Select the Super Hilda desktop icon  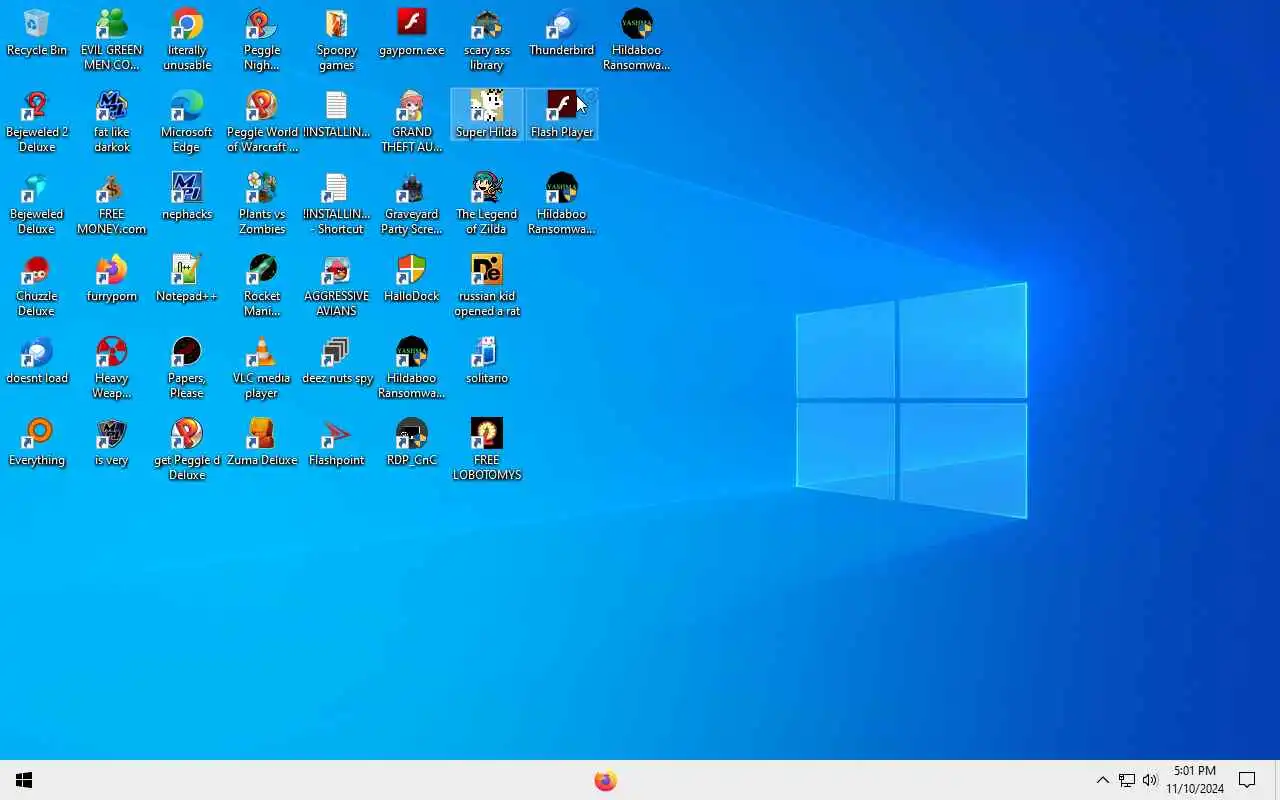(487, 114)
